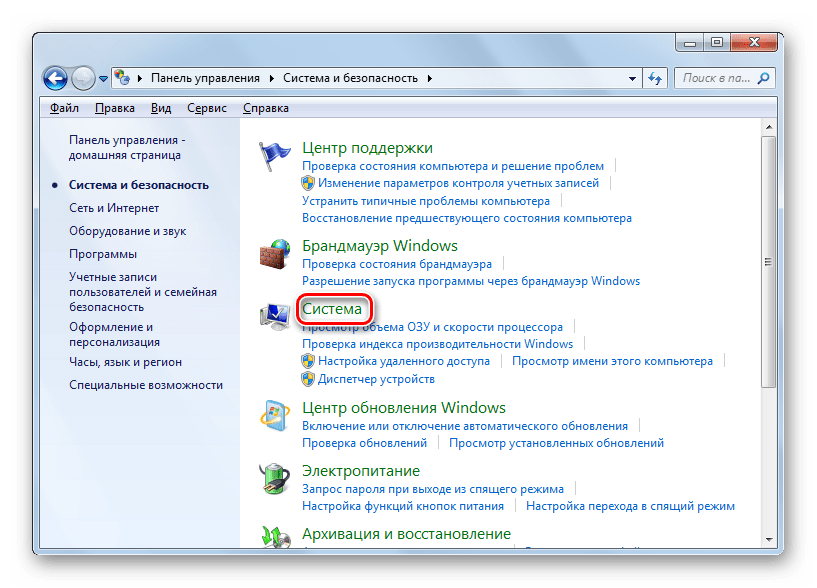817x588 pixels.
Task: Open Часы, язык и регион category
Action: click(126, 362)
